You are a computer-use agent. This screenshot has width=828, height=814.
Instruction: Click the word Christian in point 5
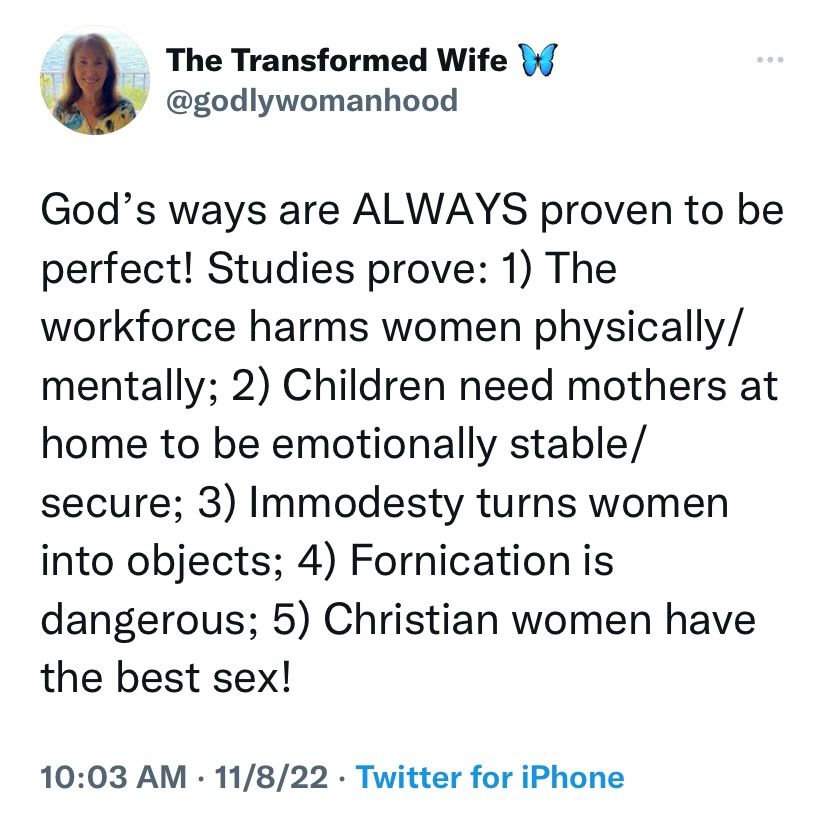[x=411, y=619]
